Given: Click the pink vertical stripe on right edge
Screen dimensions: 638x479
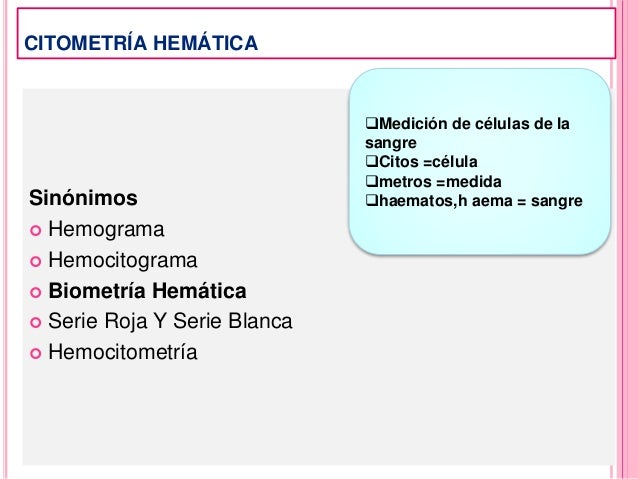Looking at the screenshot, I should 627,239.
